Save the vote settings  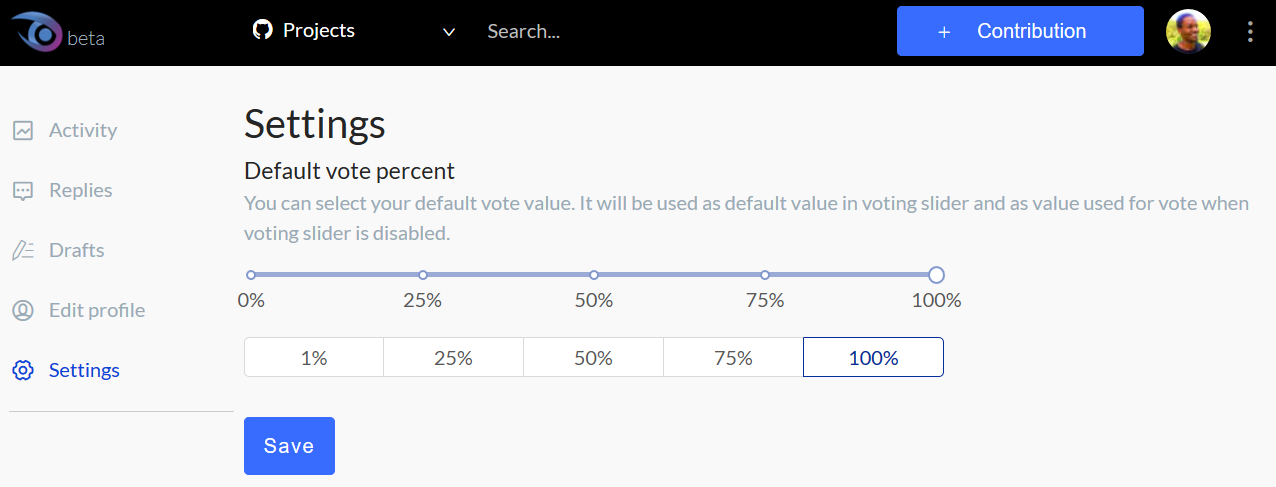coord(289,446)
